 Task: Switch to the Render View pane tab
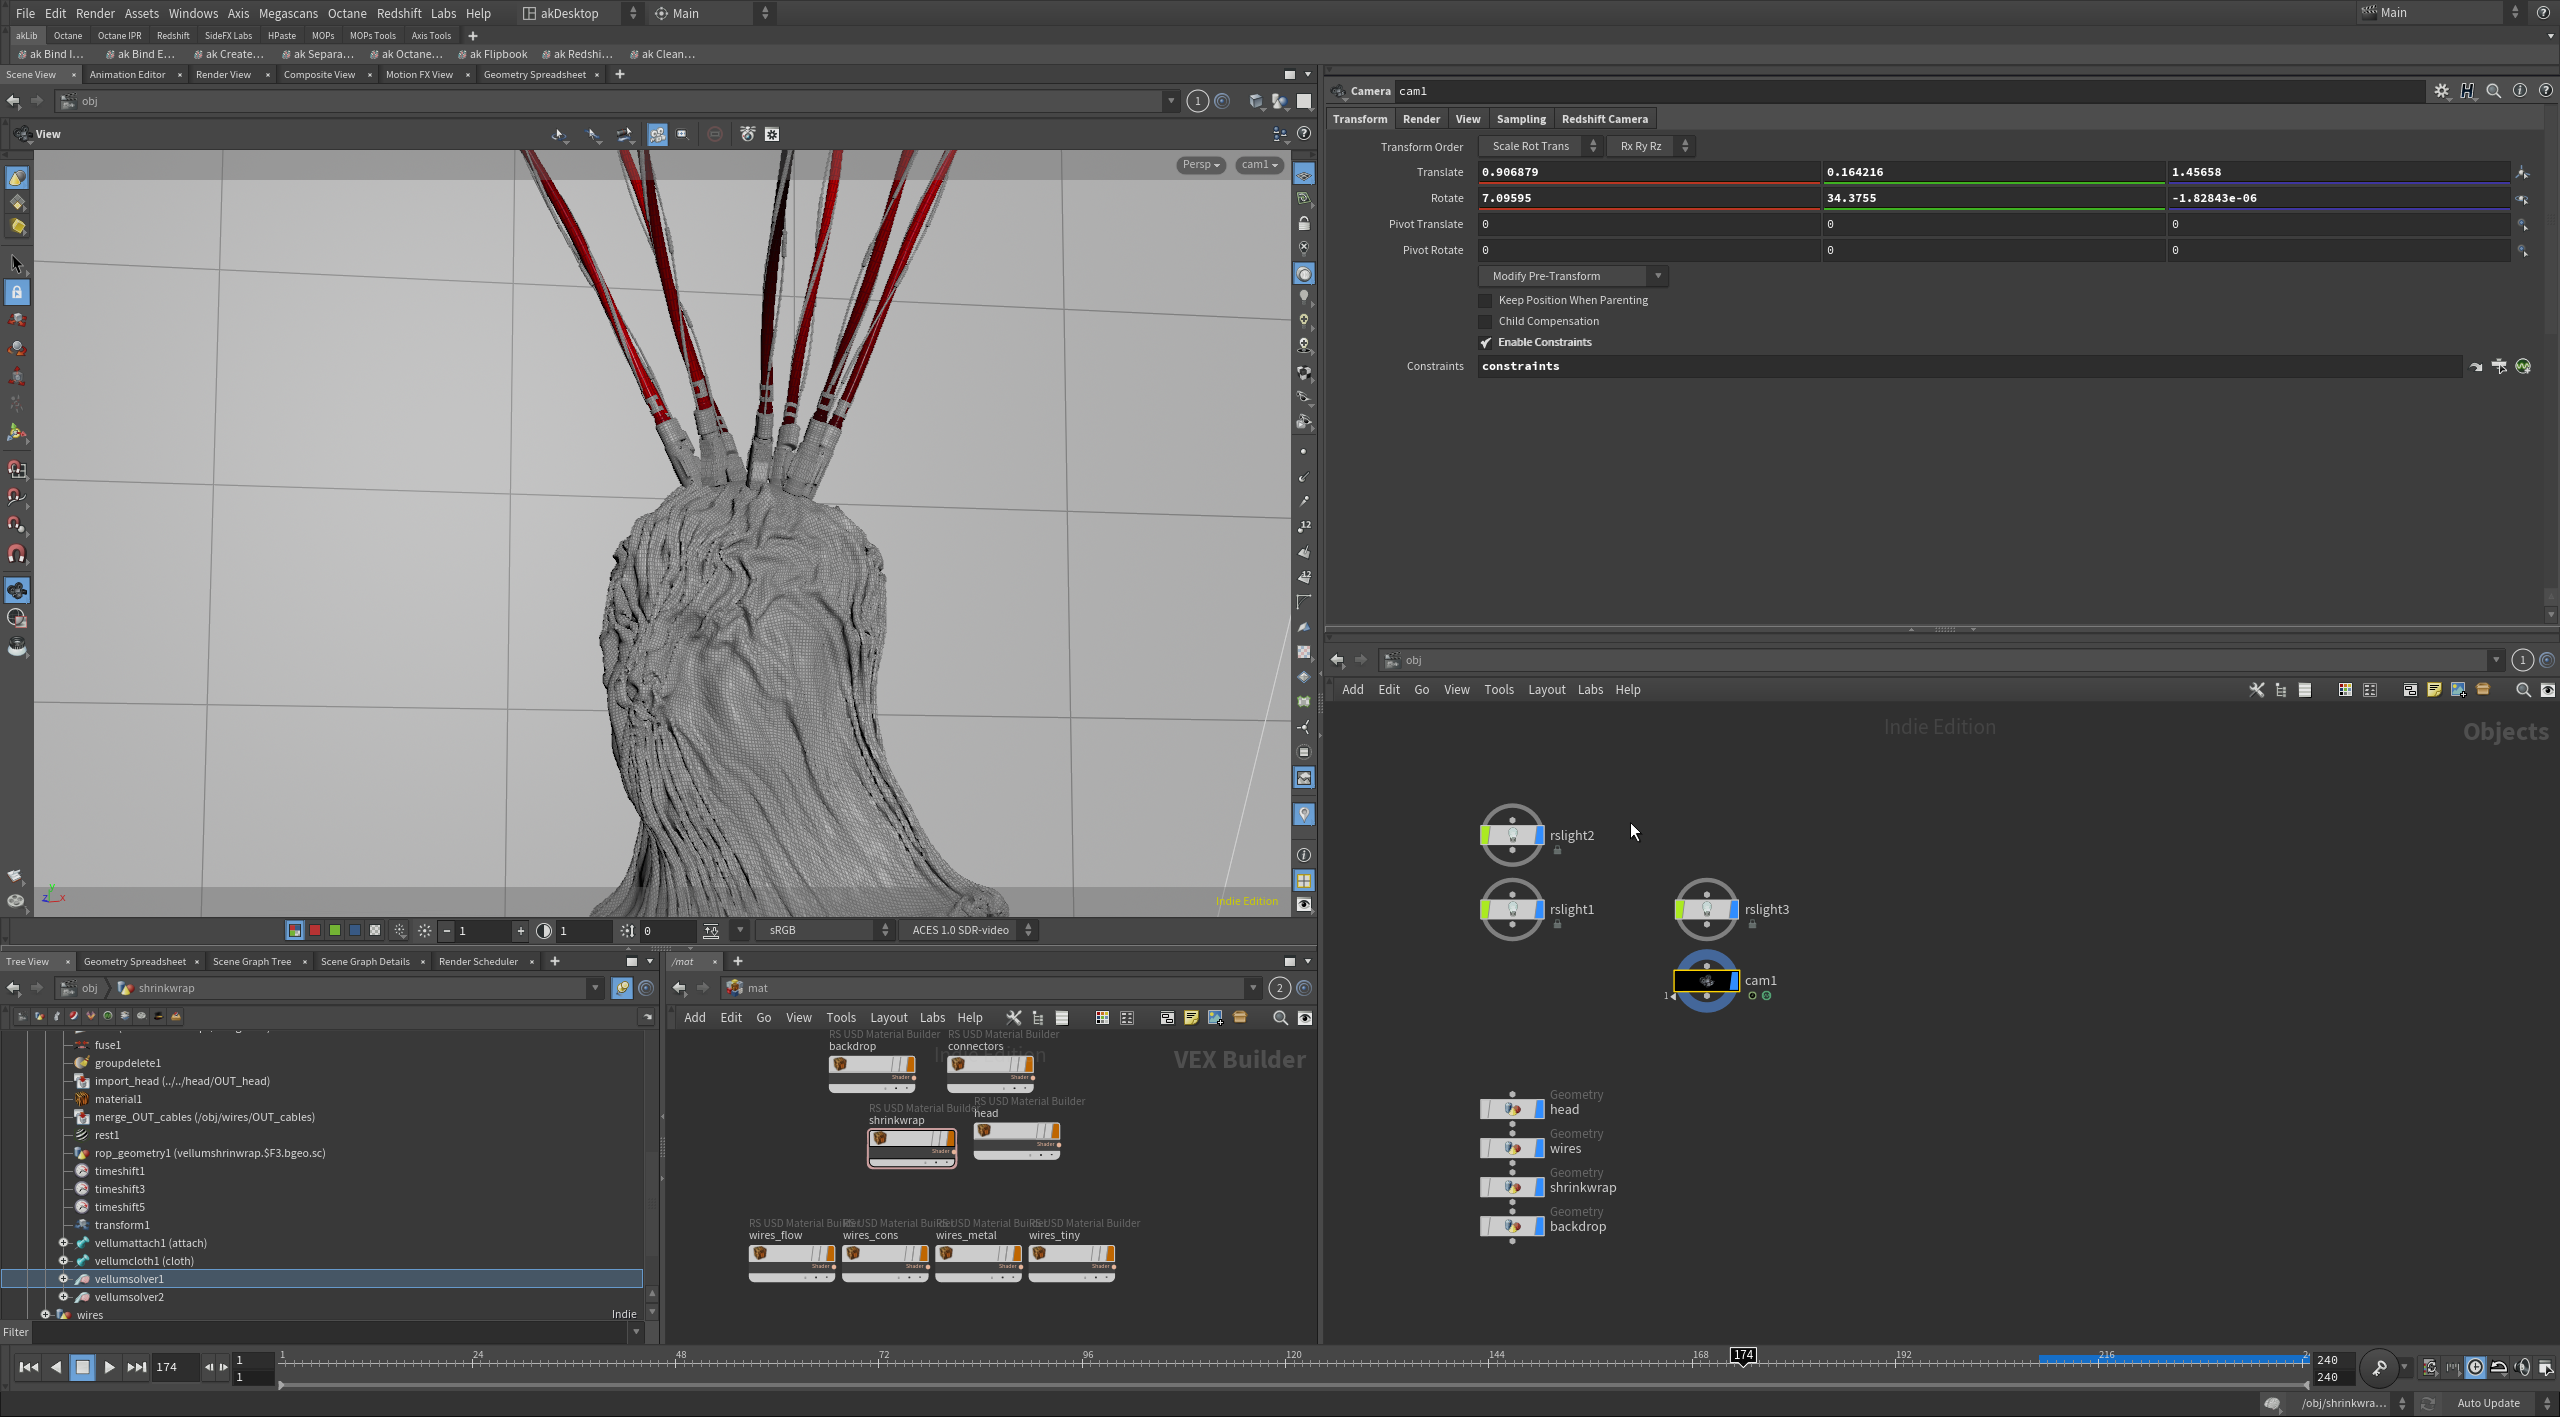click(223, 75)
